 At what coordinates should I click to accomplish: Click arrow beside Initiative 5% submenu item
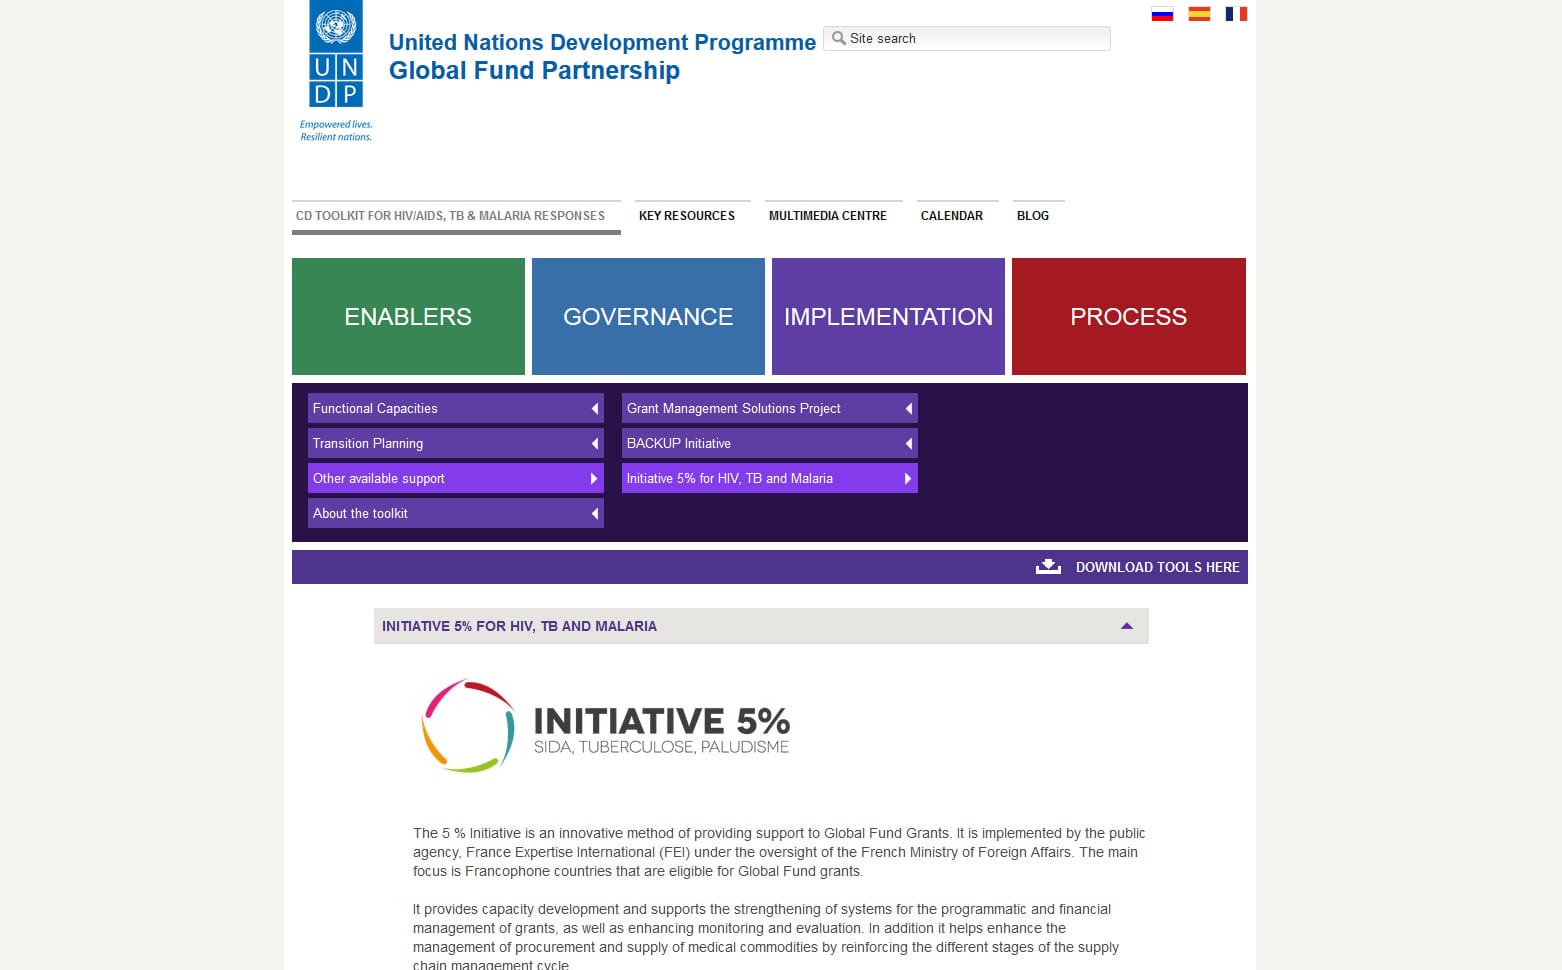point(908,478)
